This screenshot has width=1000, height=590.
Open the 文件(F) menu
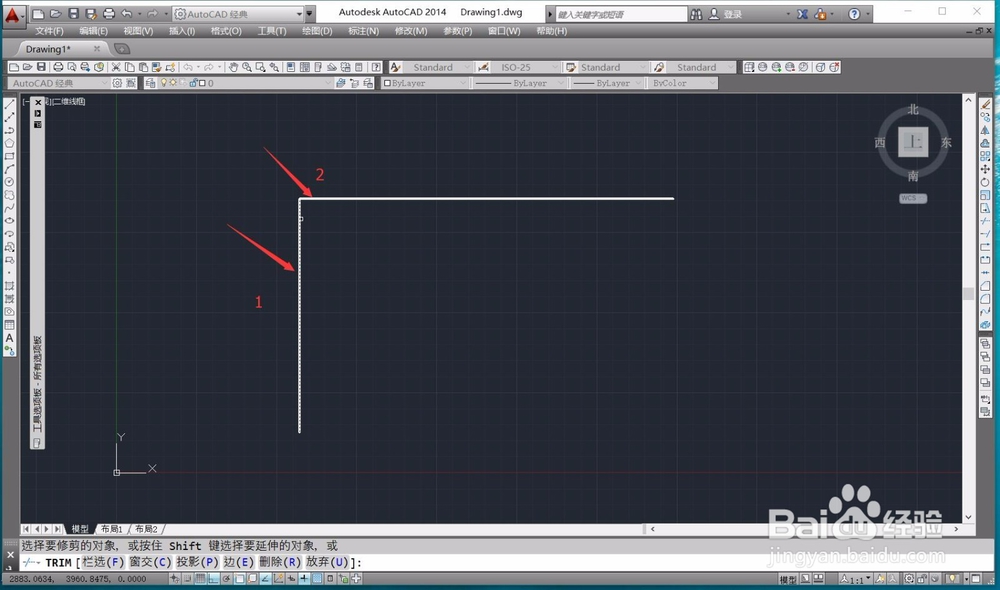(49, 31)
